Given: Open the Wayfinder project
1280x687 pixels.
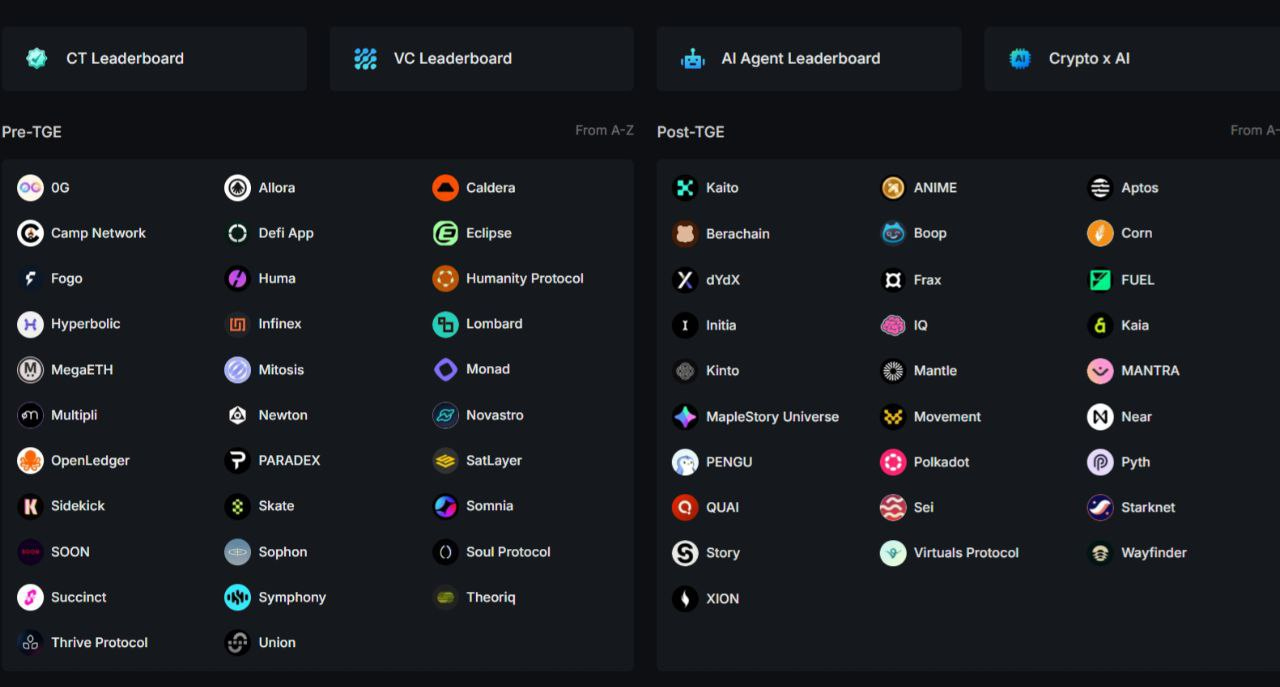Looking at the screenshot, I should (x=1137, y=553).
